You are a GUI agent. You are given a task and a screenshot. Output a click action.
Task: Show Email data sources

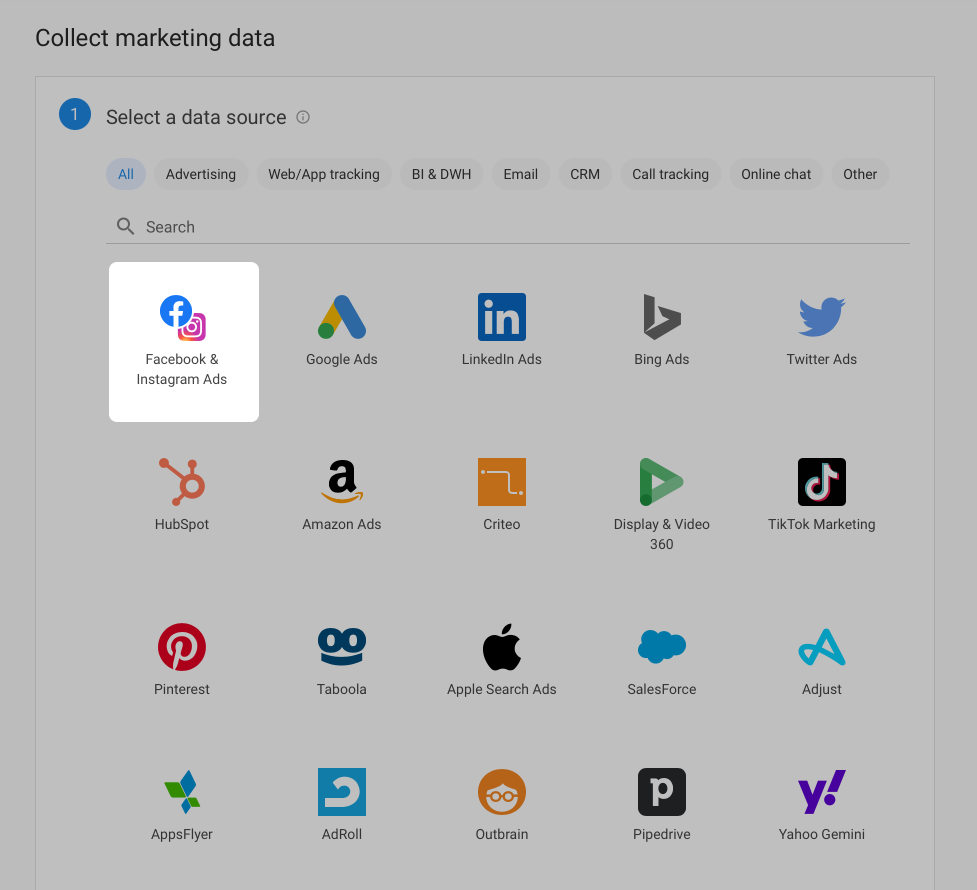[521, 174]
